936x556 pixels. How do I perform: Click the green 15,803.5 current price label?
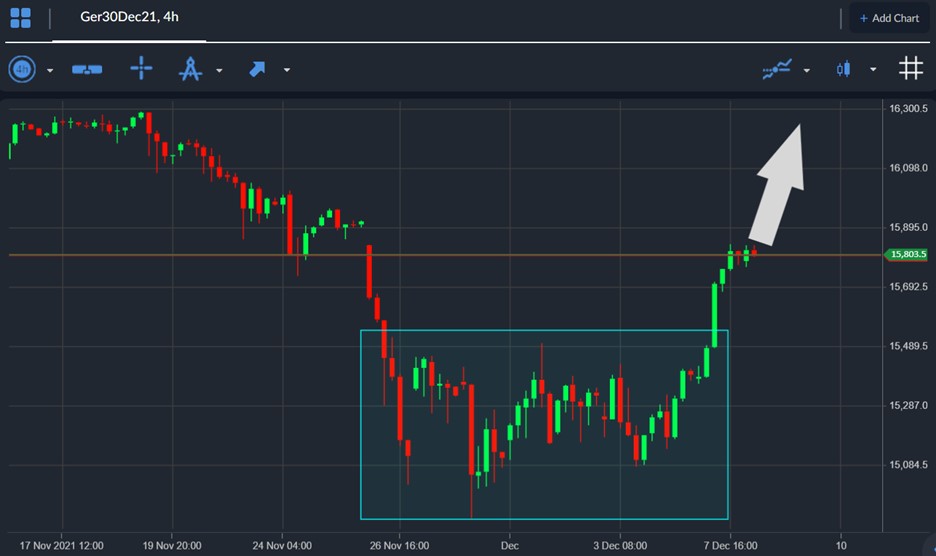(909, 255)
